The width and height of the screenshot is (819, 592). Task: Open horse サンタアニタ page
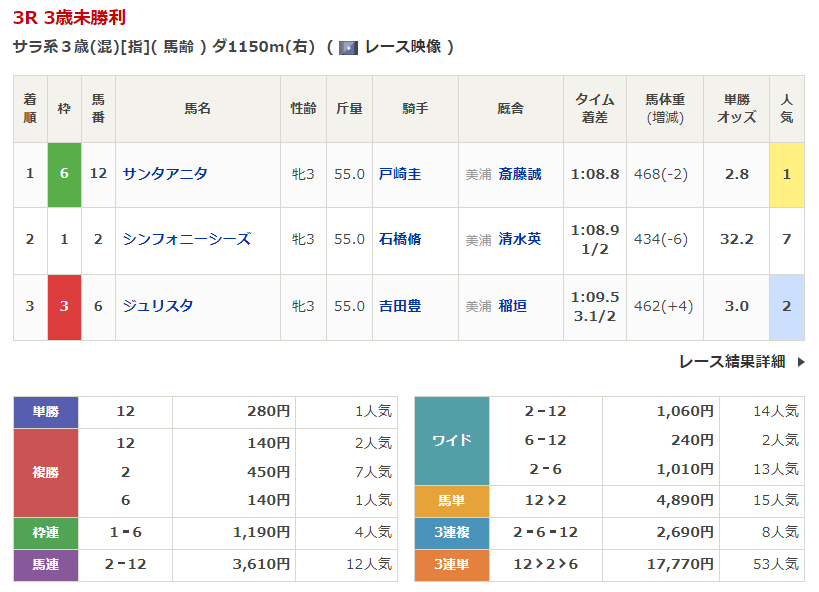pos(165,174)
